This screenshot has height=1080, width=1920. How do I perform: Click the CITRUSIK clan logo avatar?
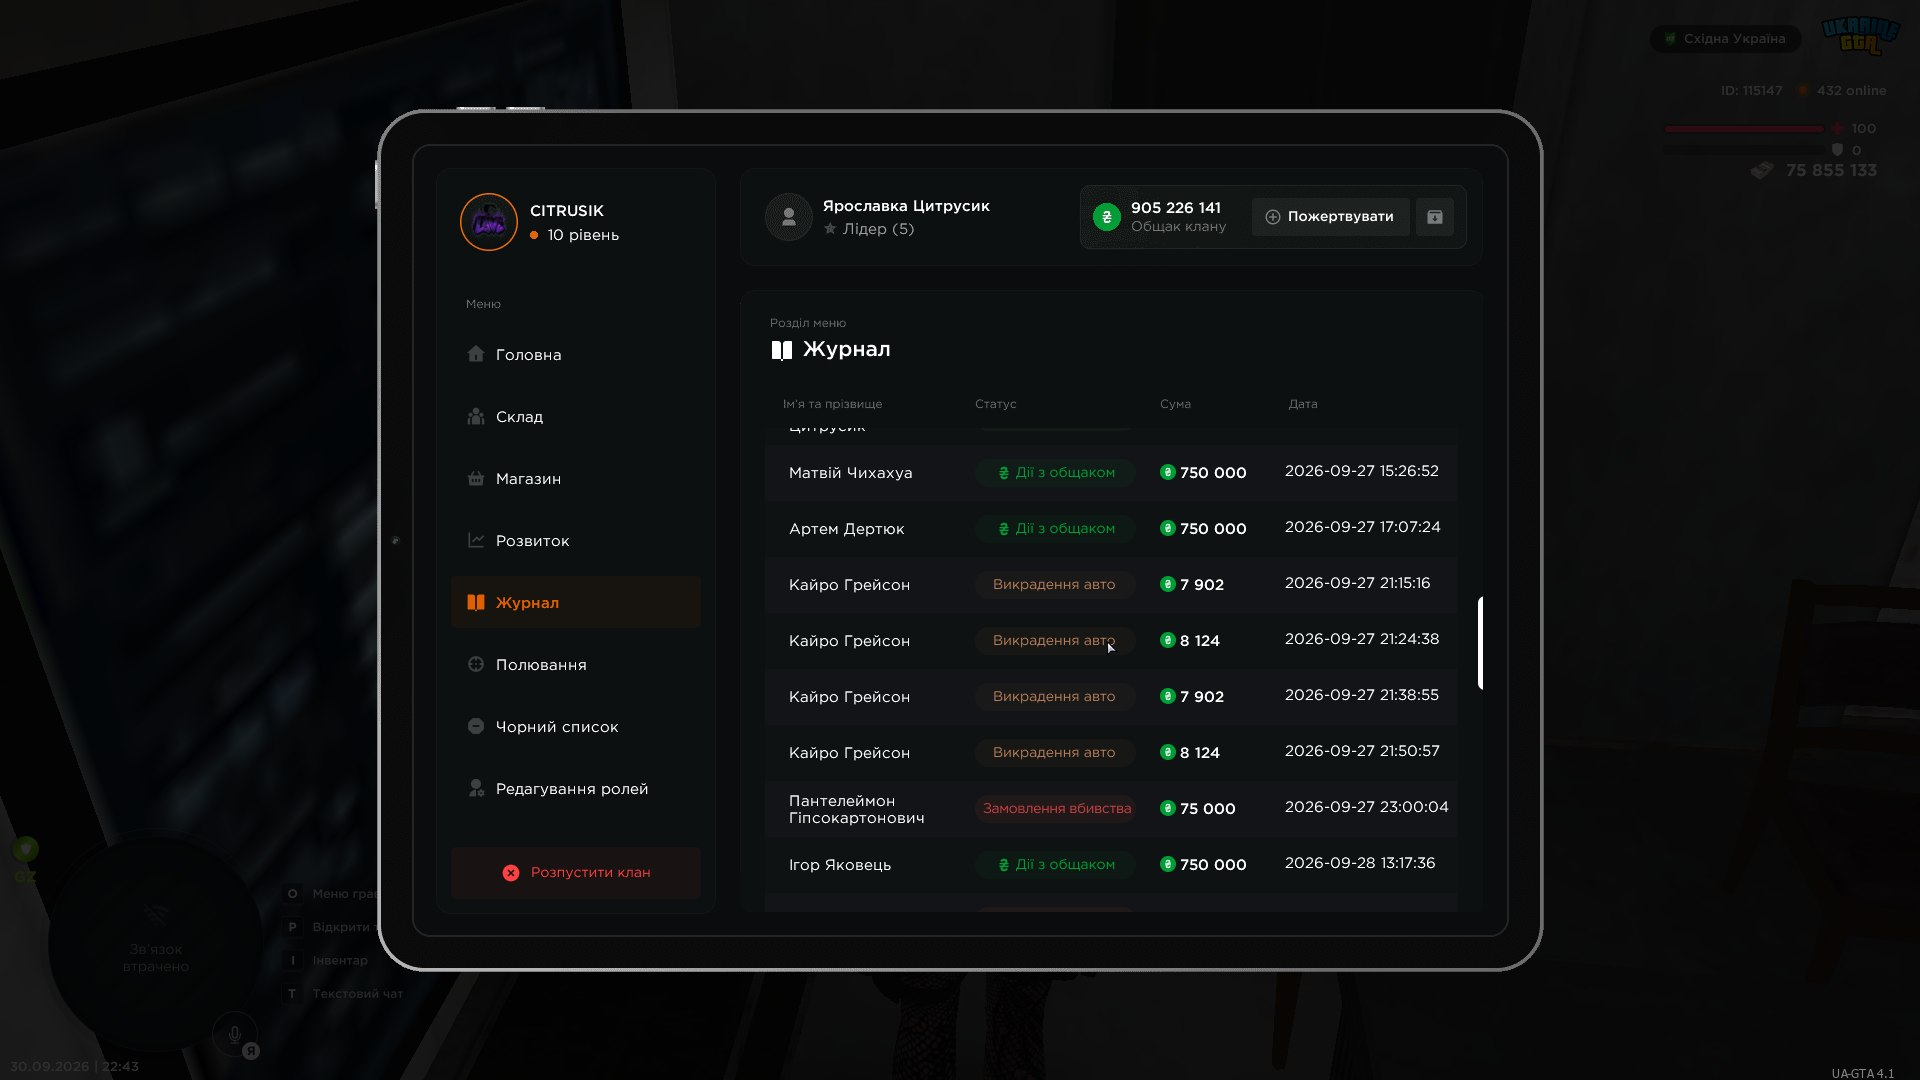coord(488,222)
